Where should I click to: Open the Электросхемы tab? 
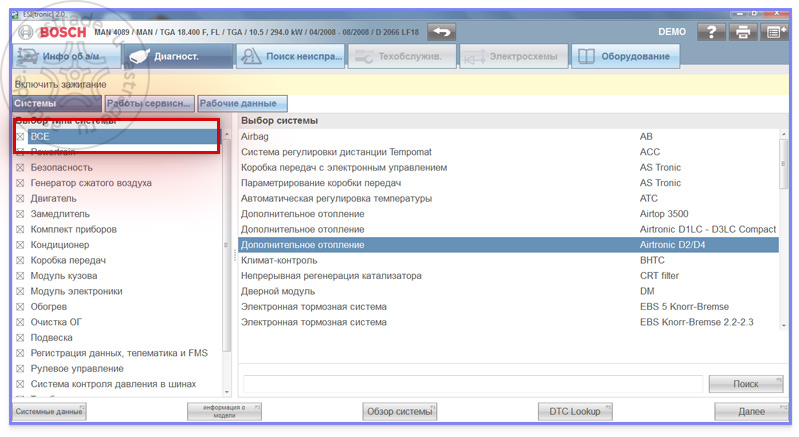[x=514, y=57]
